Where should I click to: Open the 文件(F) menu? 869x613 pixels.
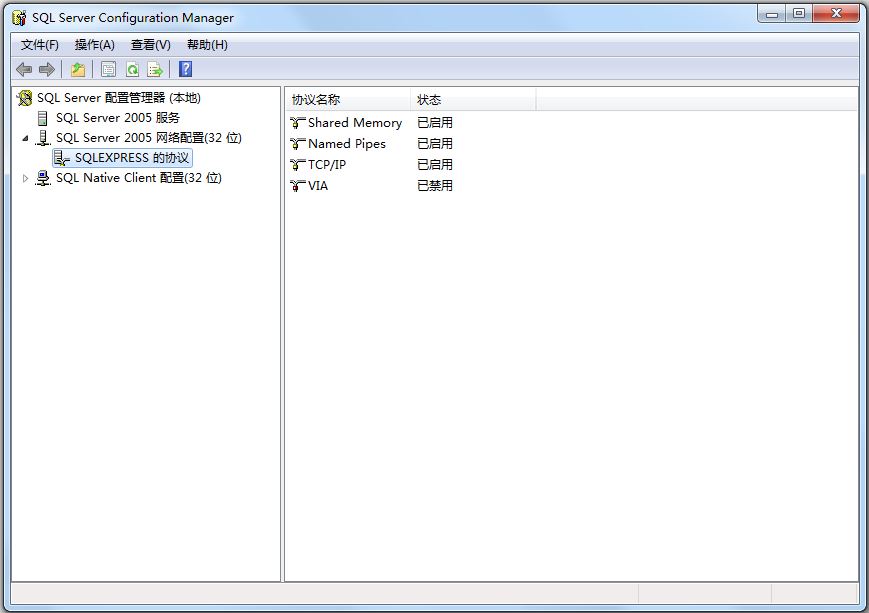coord(39,45)
